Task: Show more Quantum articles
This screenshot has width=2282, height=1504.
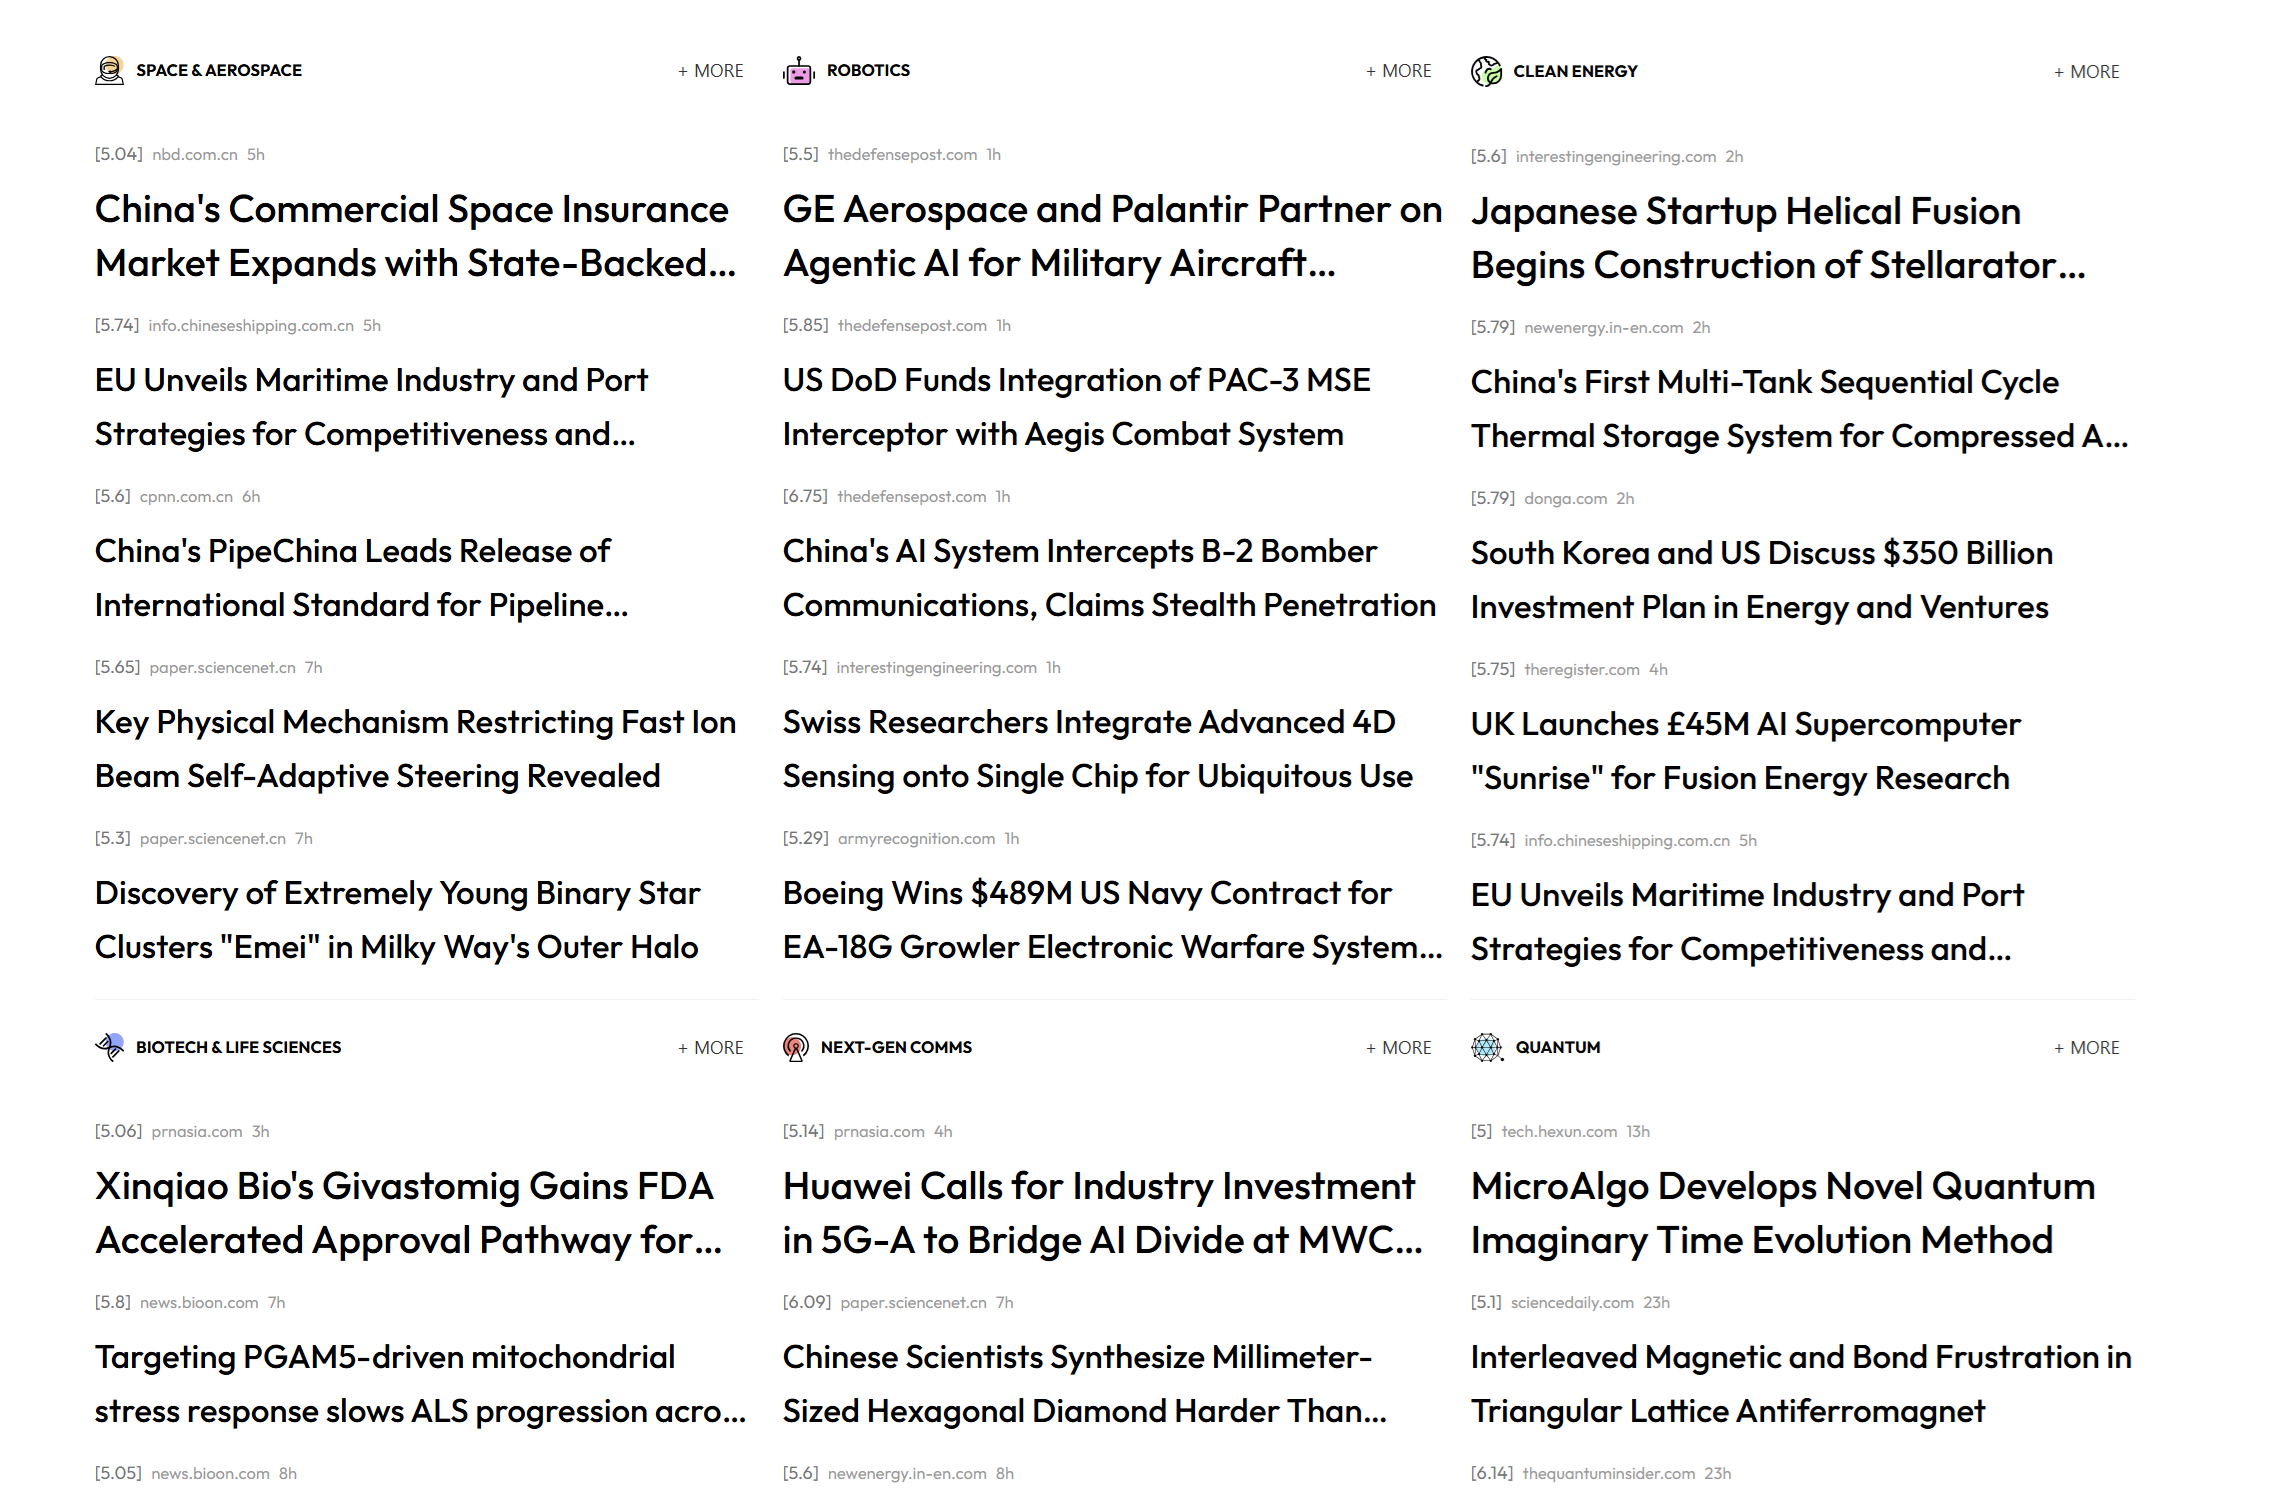Action: [x=2087, y=1048]
